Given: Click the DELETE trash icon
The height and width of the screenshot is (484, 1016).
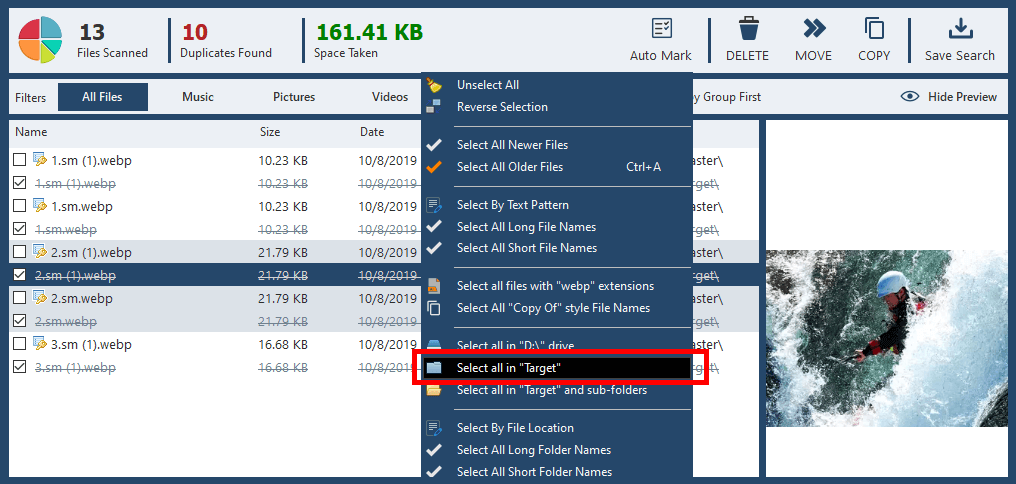Looking at the screenshot, I should [x=748, y=29].
